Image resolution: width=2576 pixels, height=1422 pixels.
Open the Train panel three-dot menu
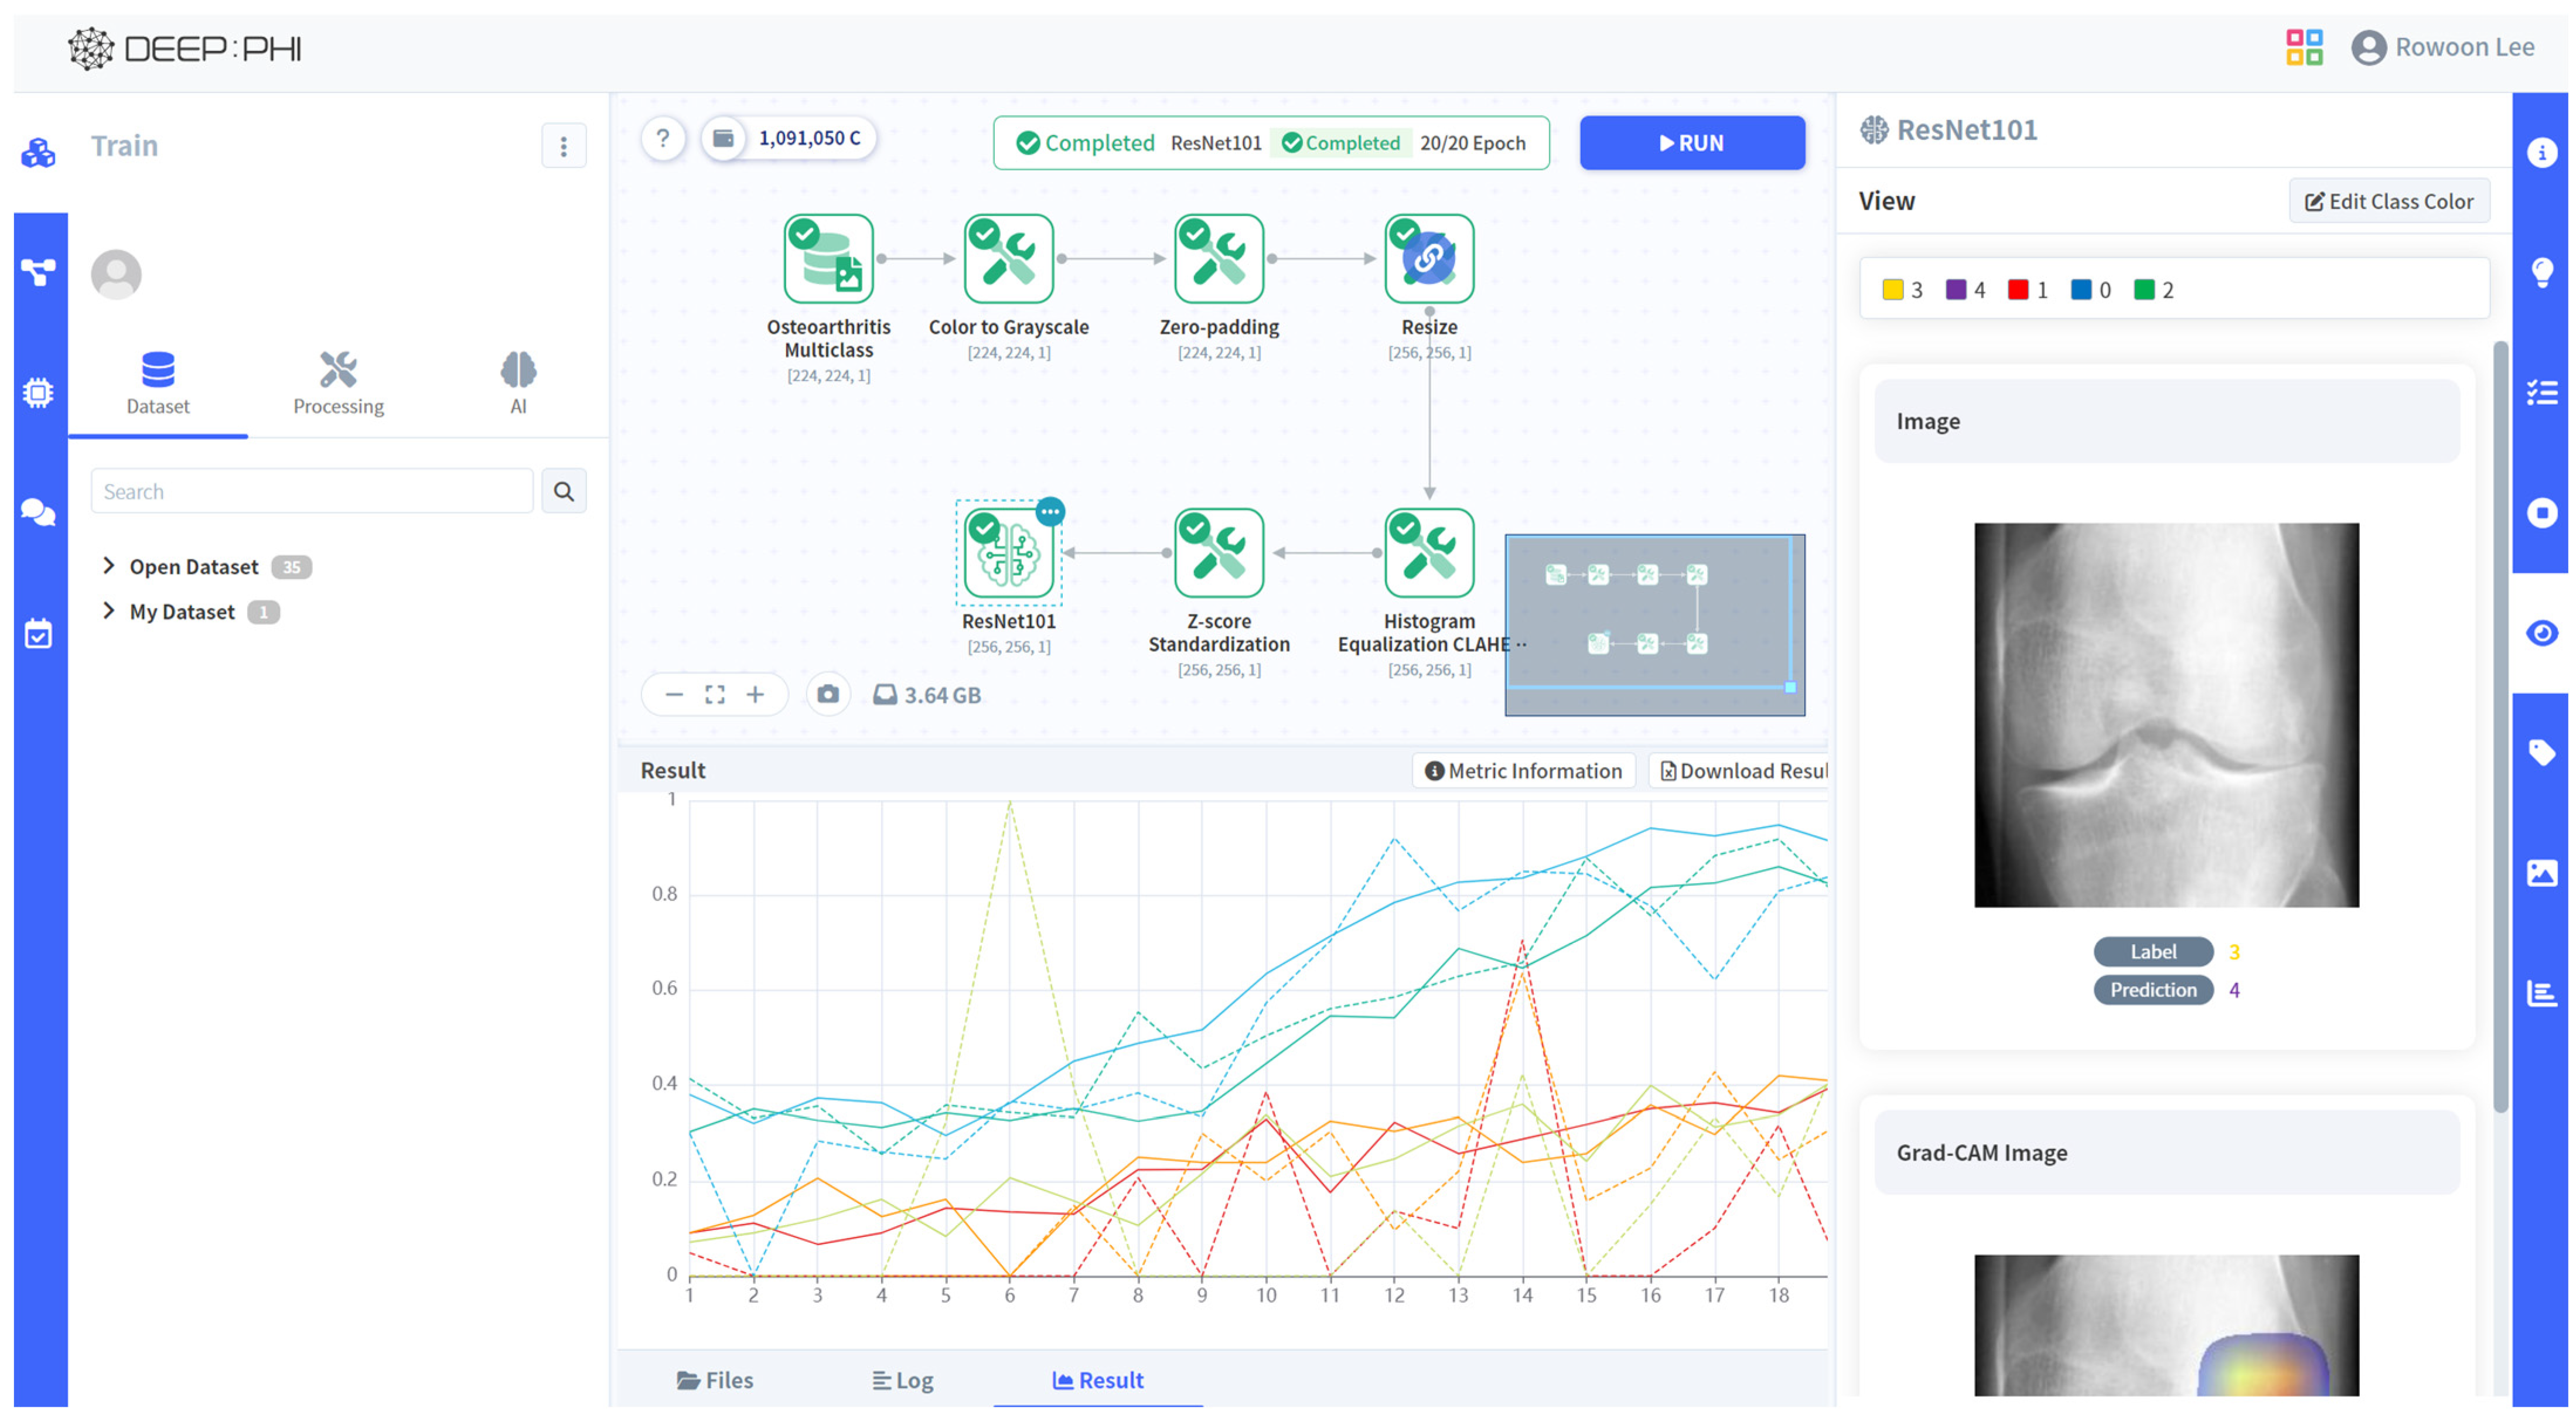pos(563,146)
